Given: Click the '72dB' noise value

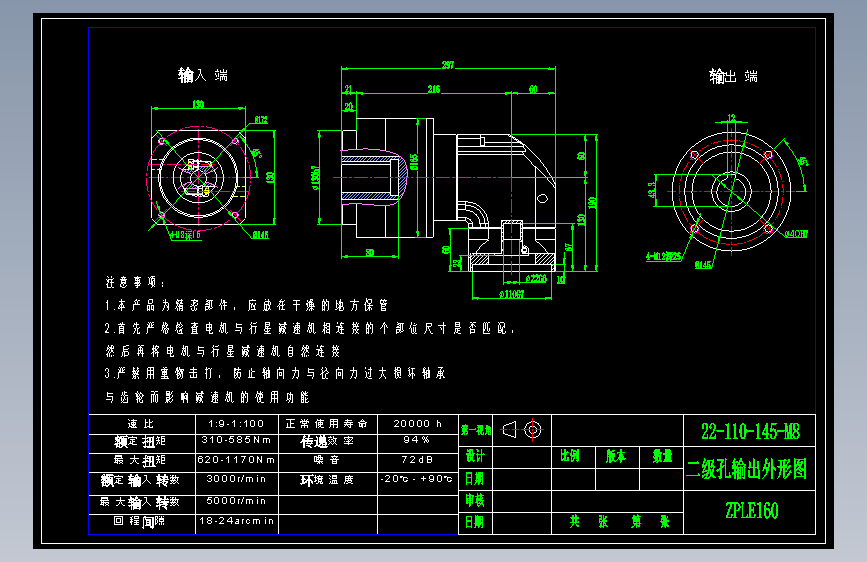Looking at the screenshot, I should point(417,460).
